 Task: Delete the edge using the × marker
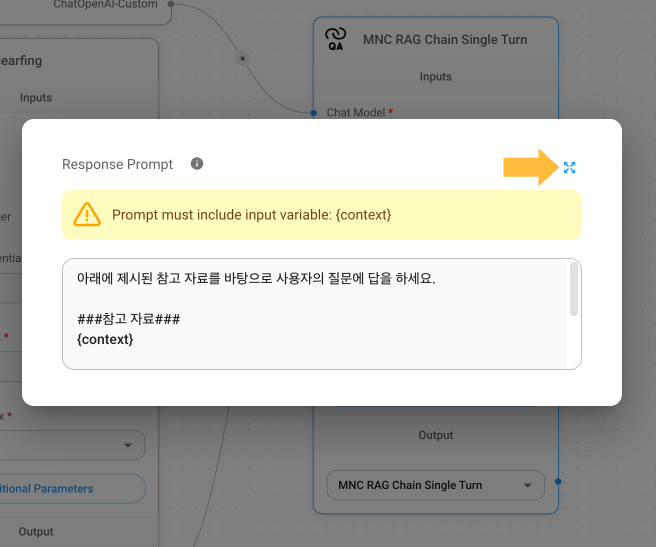pyautogui.click(x=241, y=59)
